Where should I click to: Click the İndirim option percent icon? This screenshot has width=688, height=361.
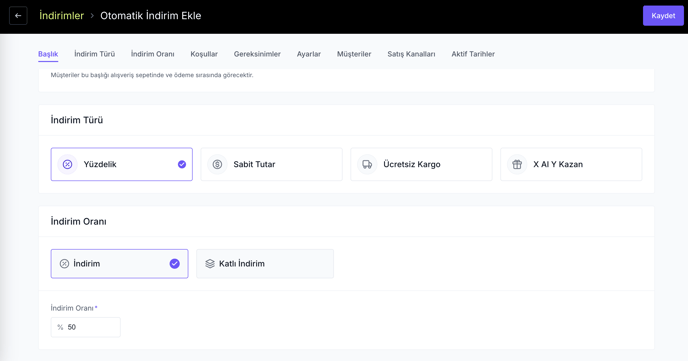coord(64,264)
